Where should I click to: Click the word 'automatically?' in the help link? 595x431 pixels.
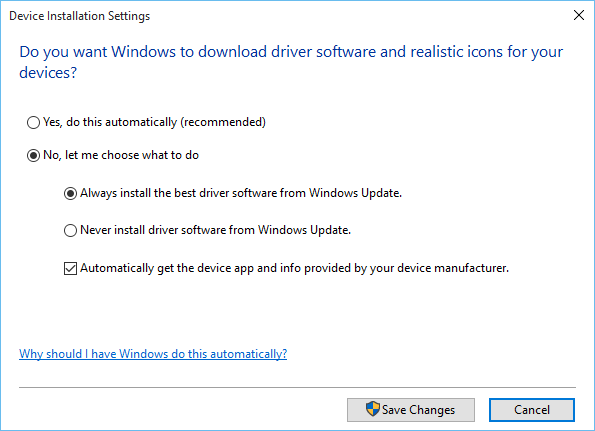(249, 354)
